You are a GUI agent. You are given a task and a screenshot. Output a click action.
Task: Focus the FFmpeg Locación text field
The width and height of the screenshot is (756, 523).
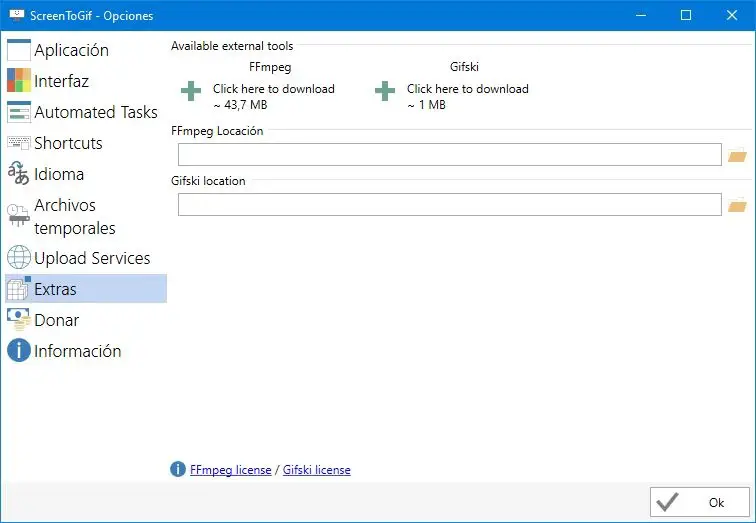[449, 155]
